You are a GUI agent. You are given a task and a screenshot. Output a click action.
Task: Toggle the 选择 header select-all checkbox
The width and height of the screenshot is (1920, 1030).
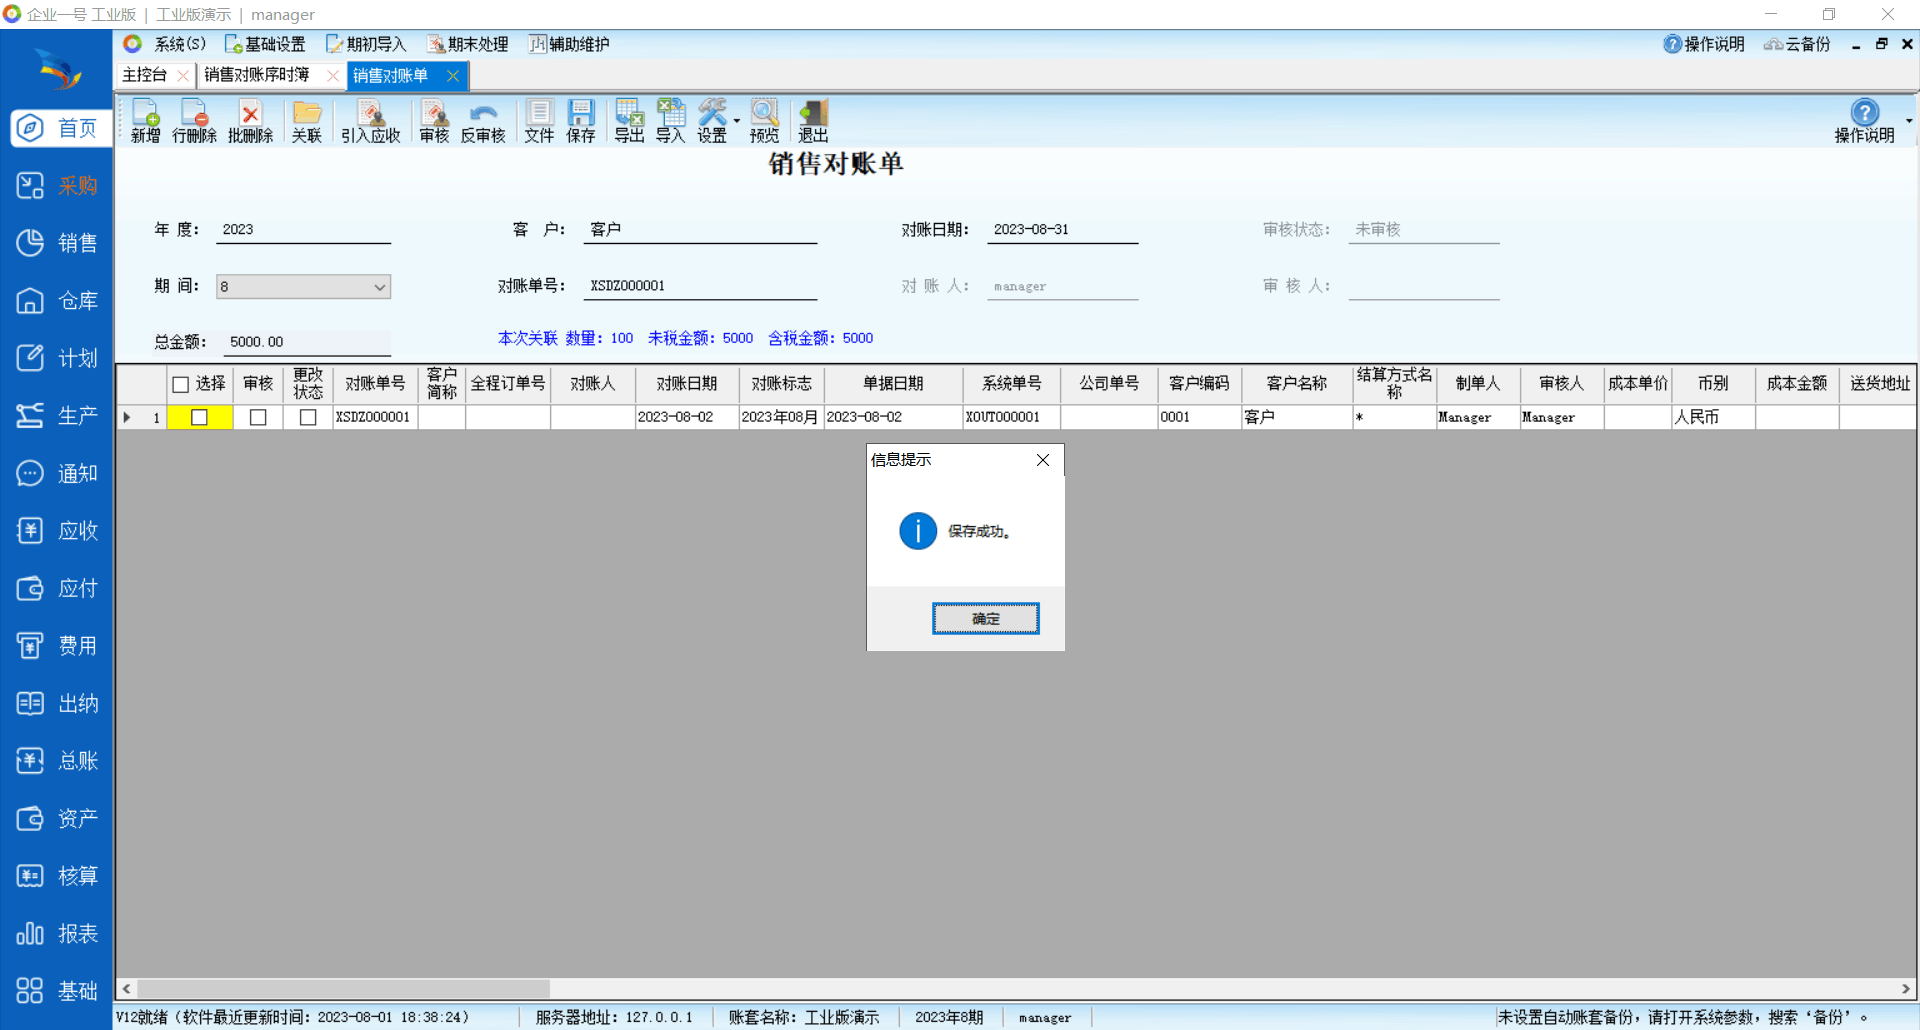click(181, 384)
